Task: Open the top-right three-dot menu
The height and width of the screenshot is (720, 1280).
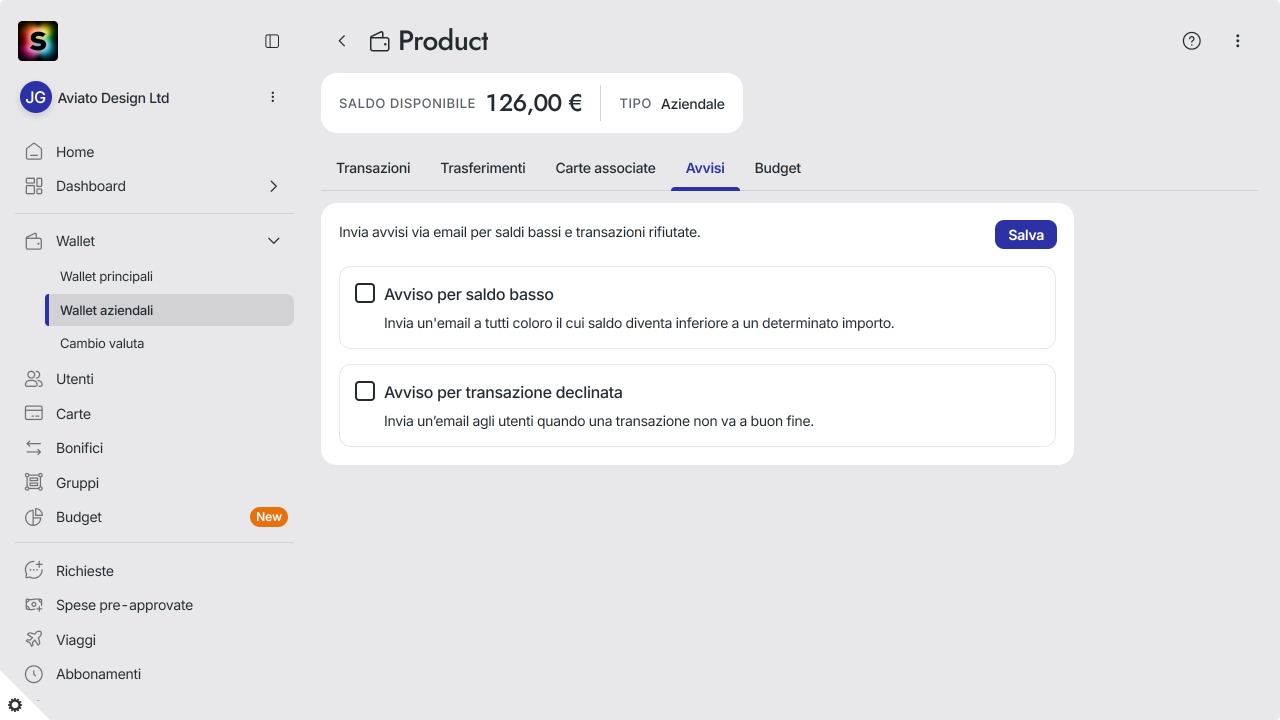Action: click(x=1238, y=41)
